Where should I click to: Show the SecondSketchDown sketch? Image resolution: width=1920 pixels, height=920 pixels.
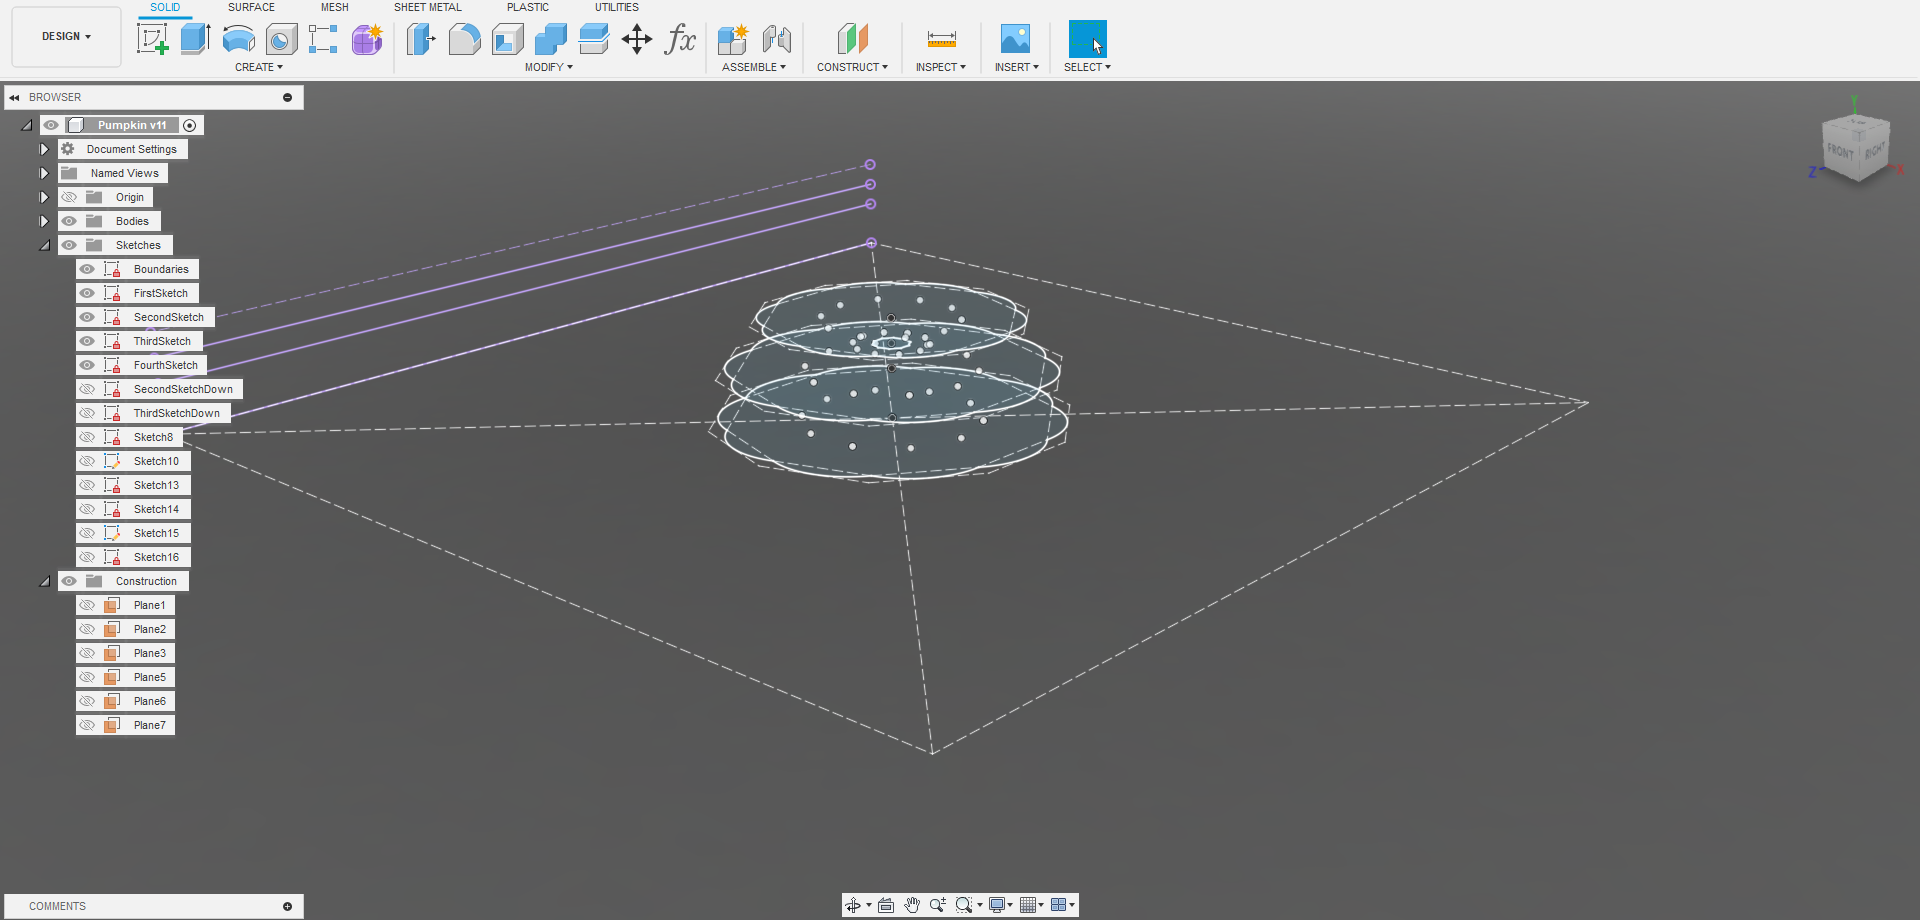88,389
